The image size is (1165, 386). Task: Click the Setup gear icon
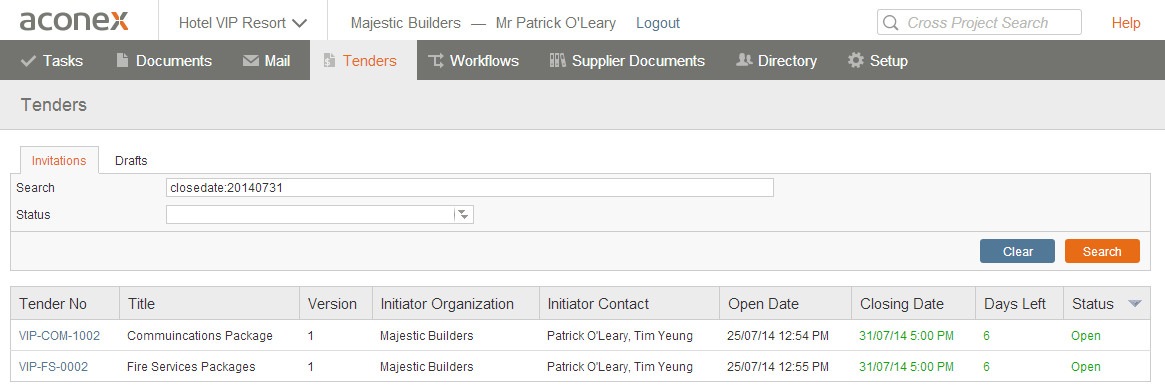856,61
